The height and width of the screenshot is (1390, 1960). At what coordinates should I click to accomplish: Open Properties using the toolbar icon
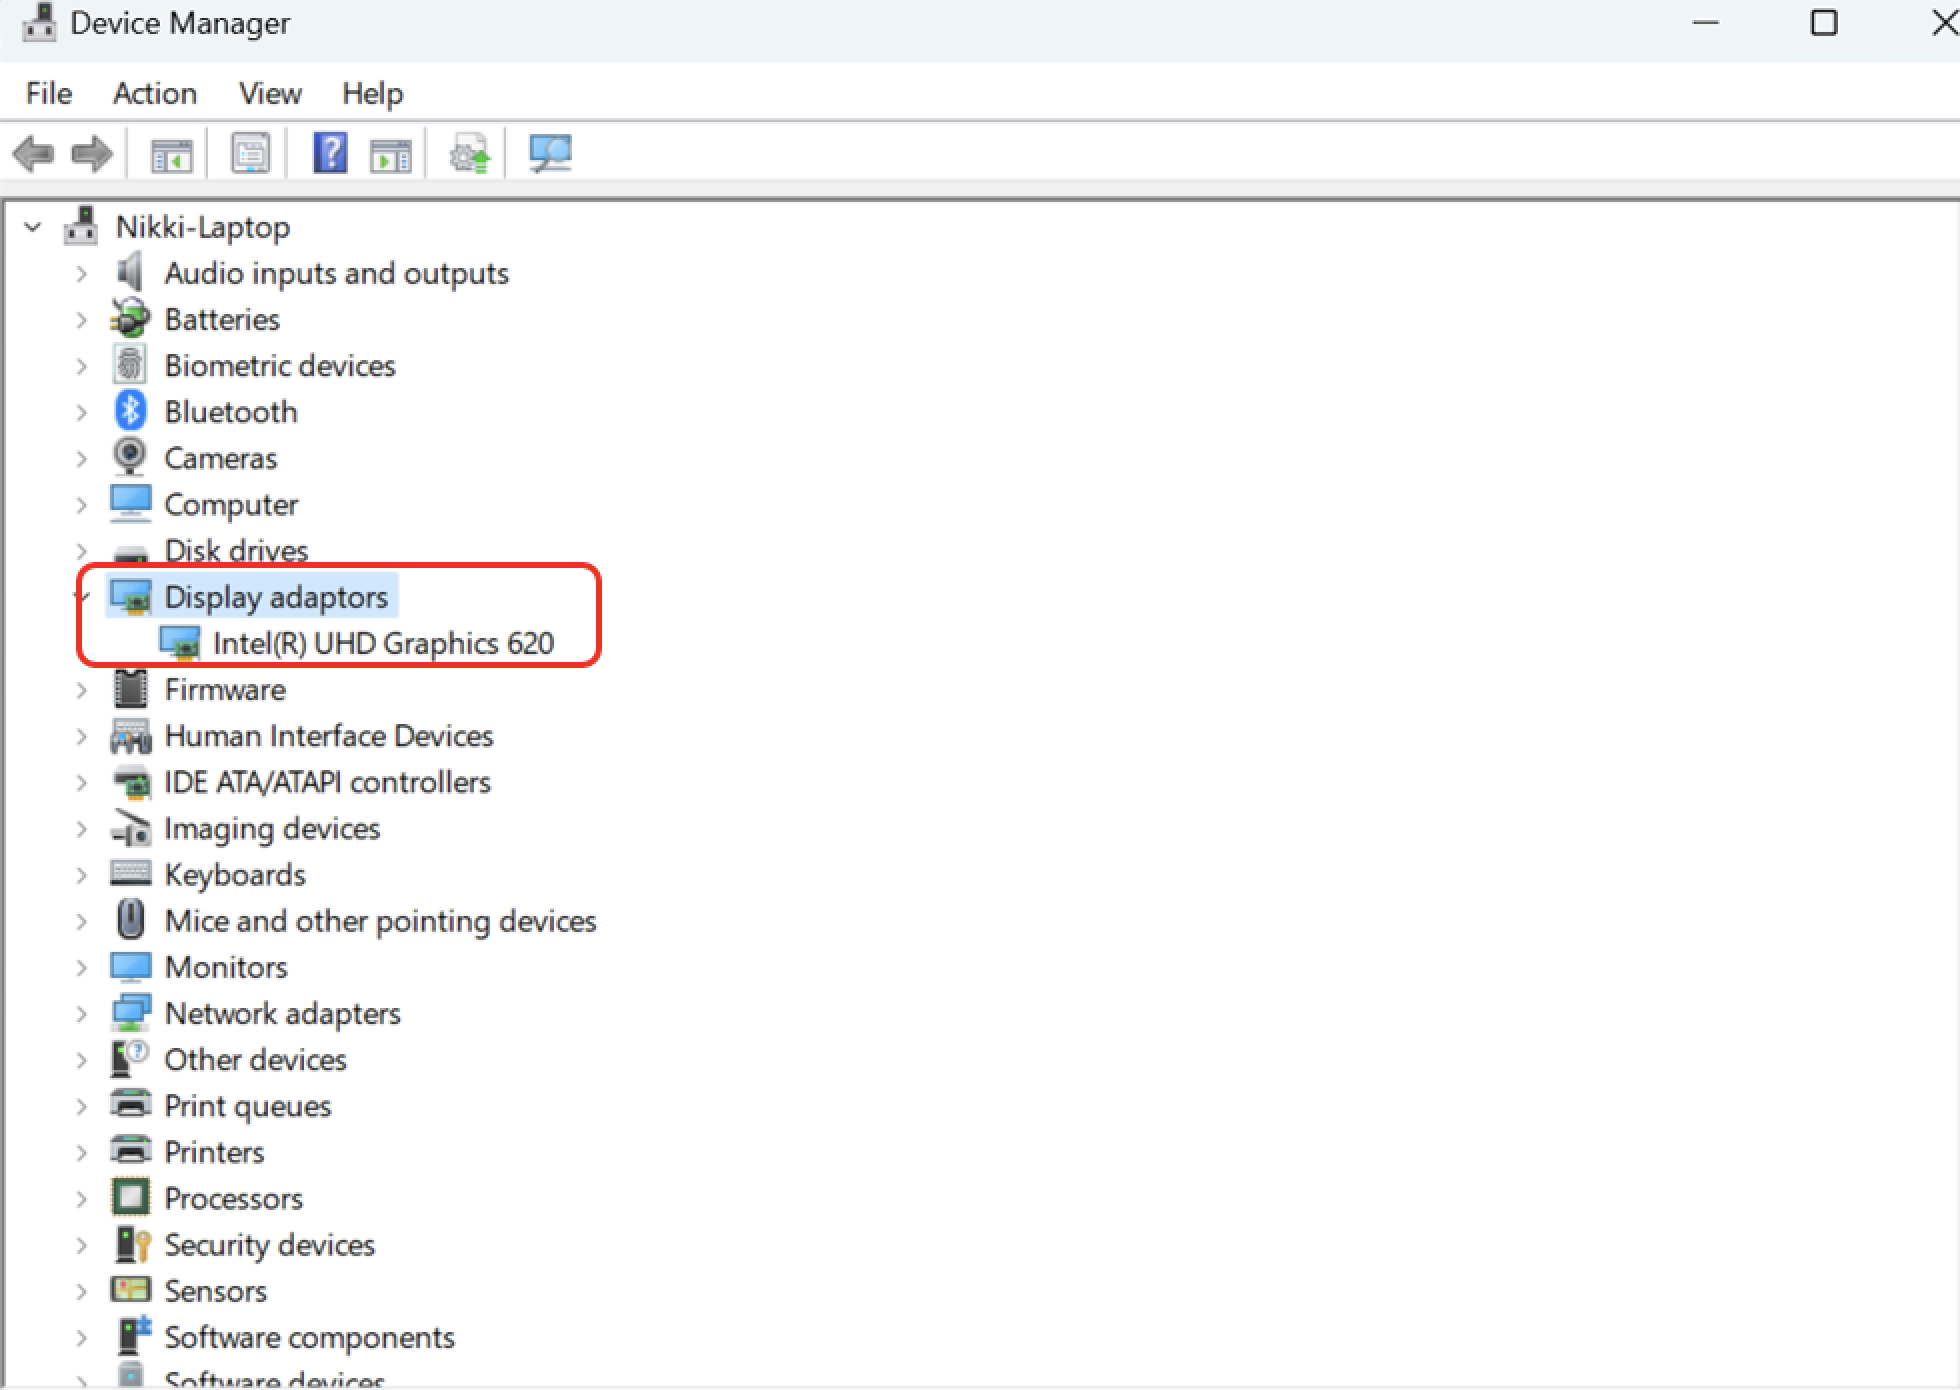251,153
